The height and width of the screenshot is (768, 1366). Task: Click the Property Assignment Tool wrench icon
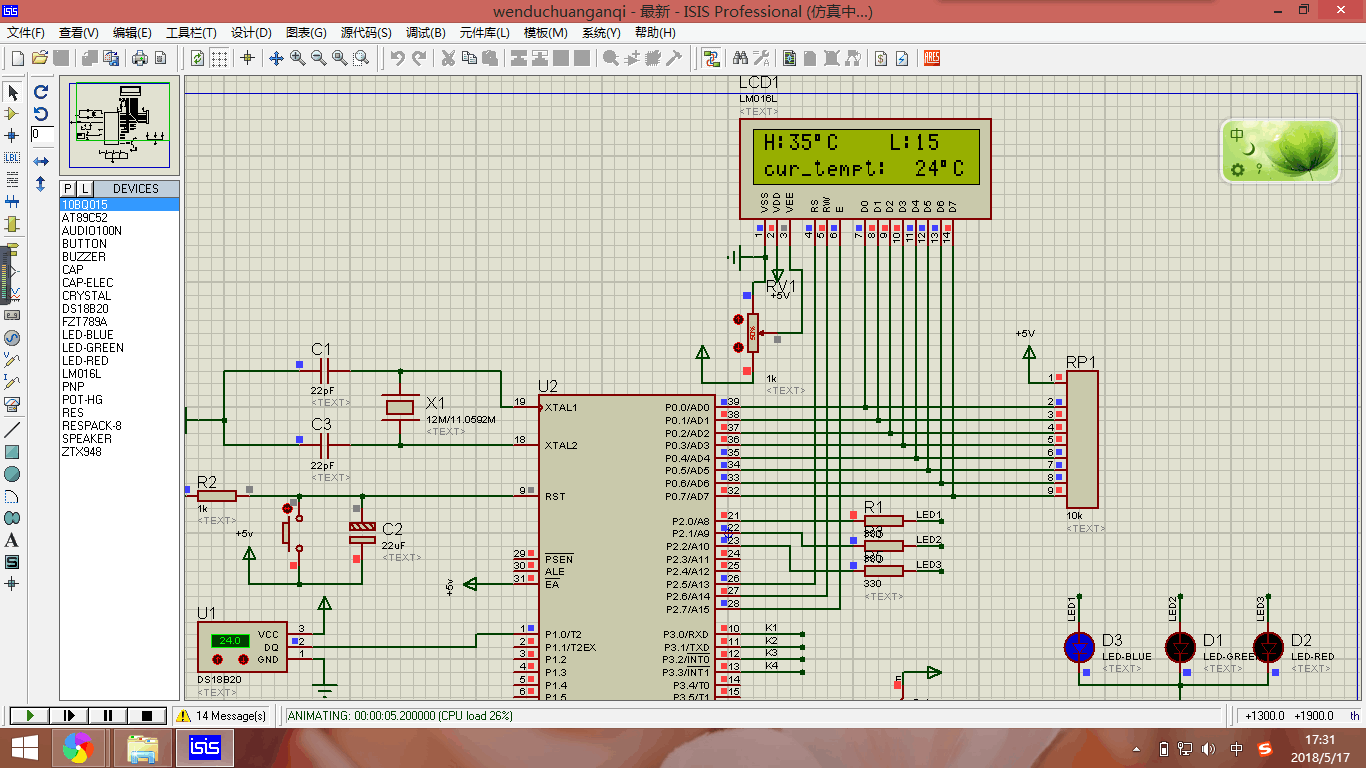click(x=762, y=58)
